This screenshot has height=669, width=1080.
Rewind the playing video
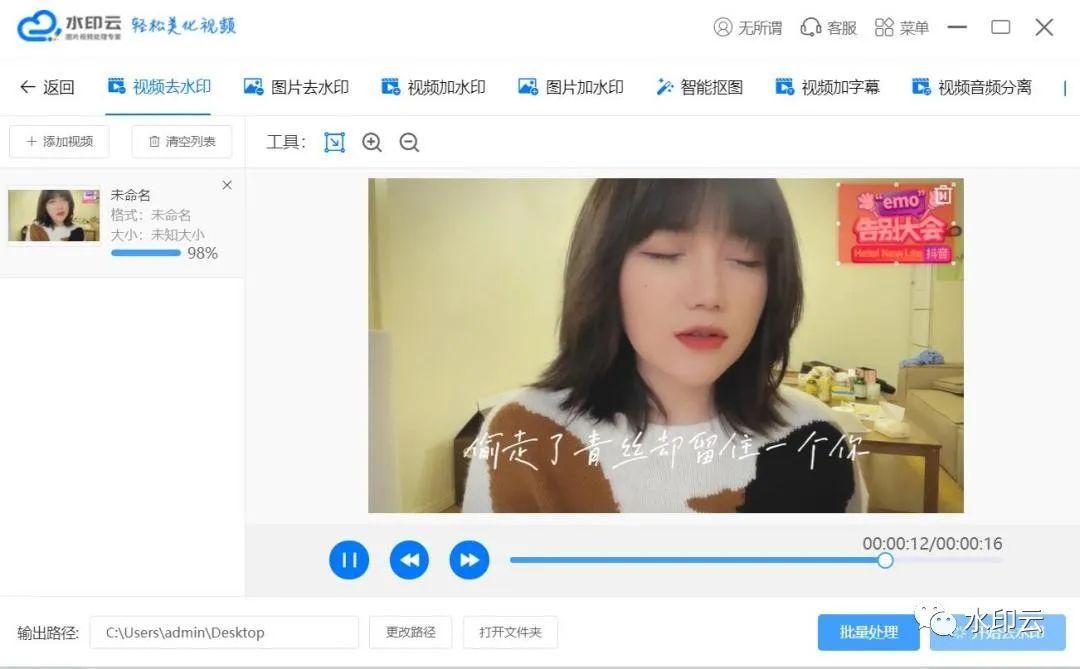(x=409, y=559)
